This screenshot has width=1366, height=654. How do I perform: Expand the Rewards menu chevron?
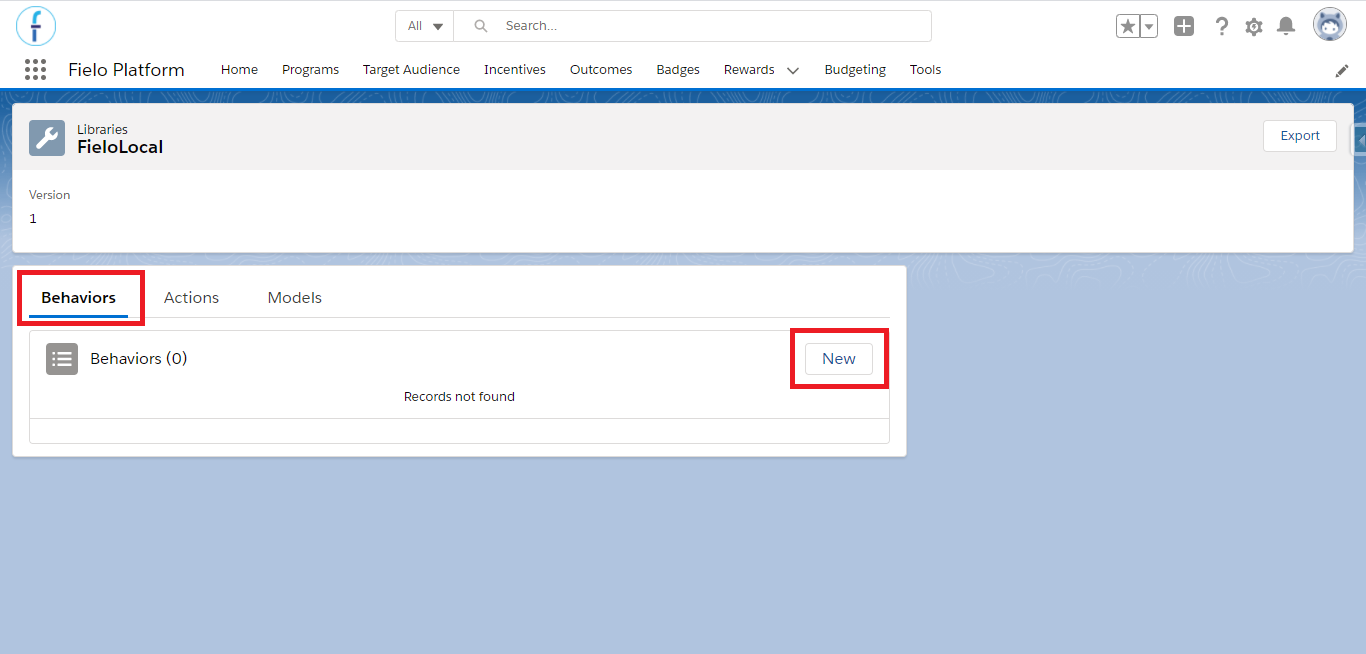pos(793,70)
